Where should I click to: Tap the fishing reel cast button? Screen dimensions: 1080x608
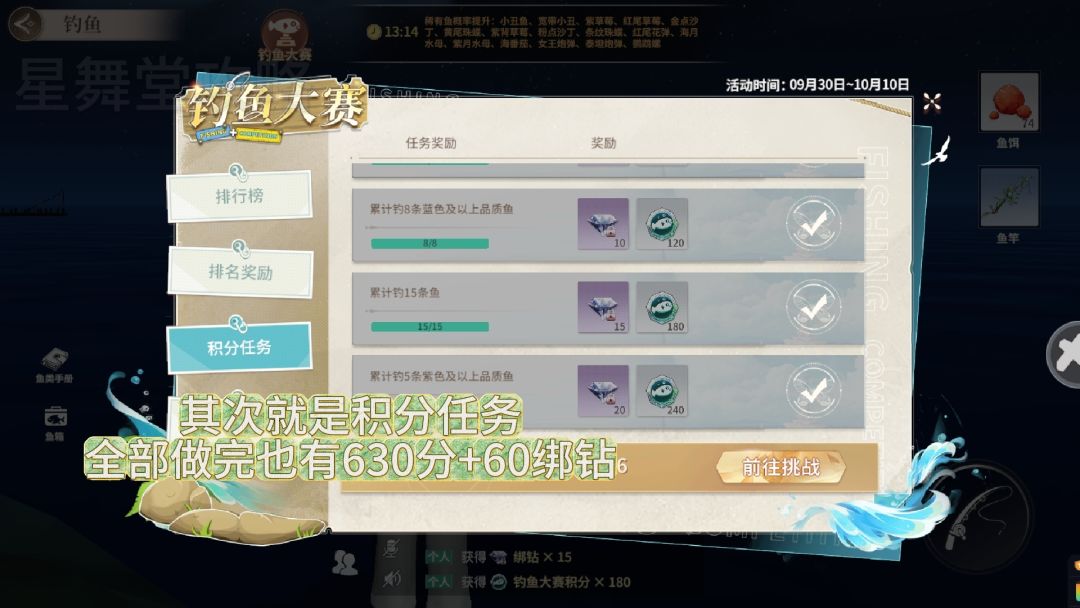tap(978, 516)
